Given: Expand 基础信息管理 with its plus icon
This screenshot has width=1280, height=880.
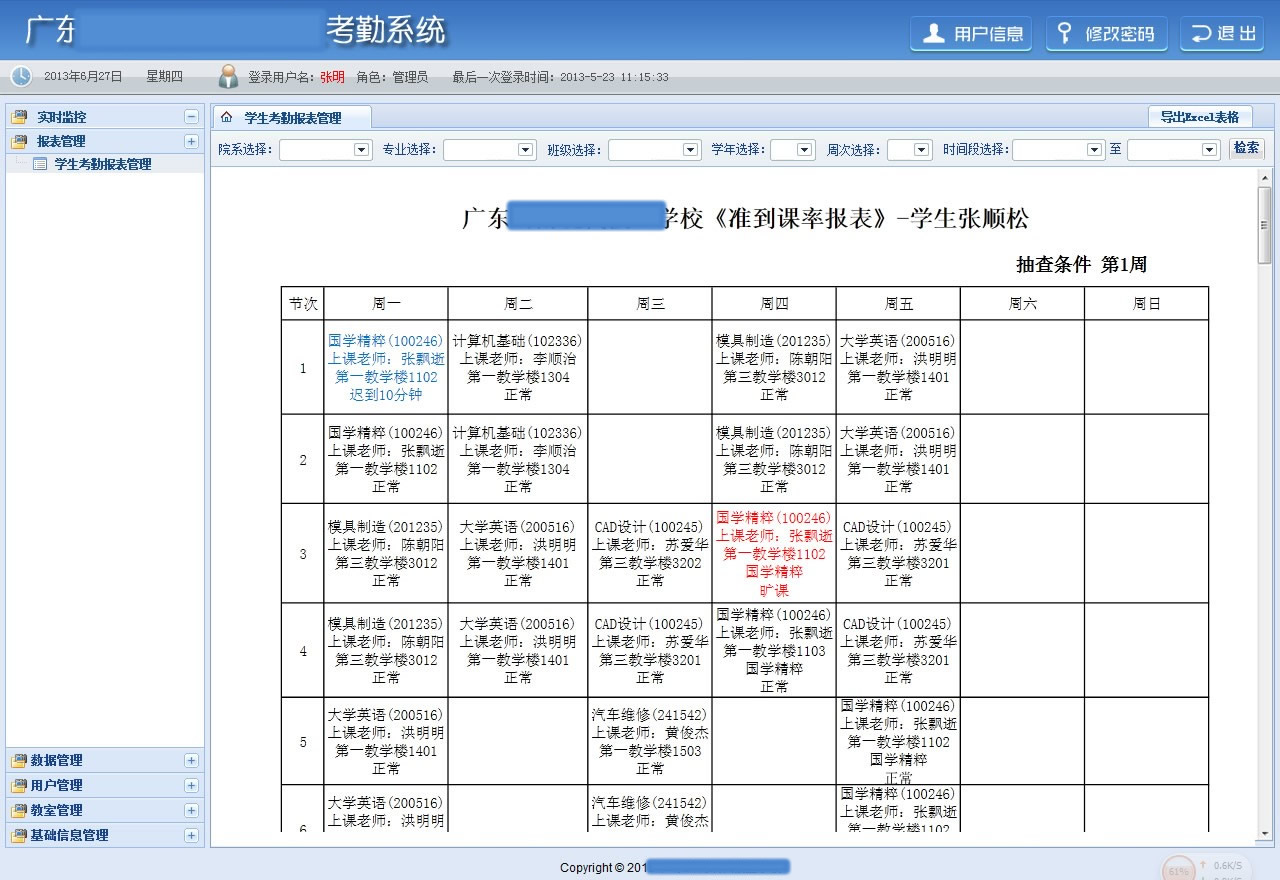Looking at the screenshot, I should [x=191, y=835].
